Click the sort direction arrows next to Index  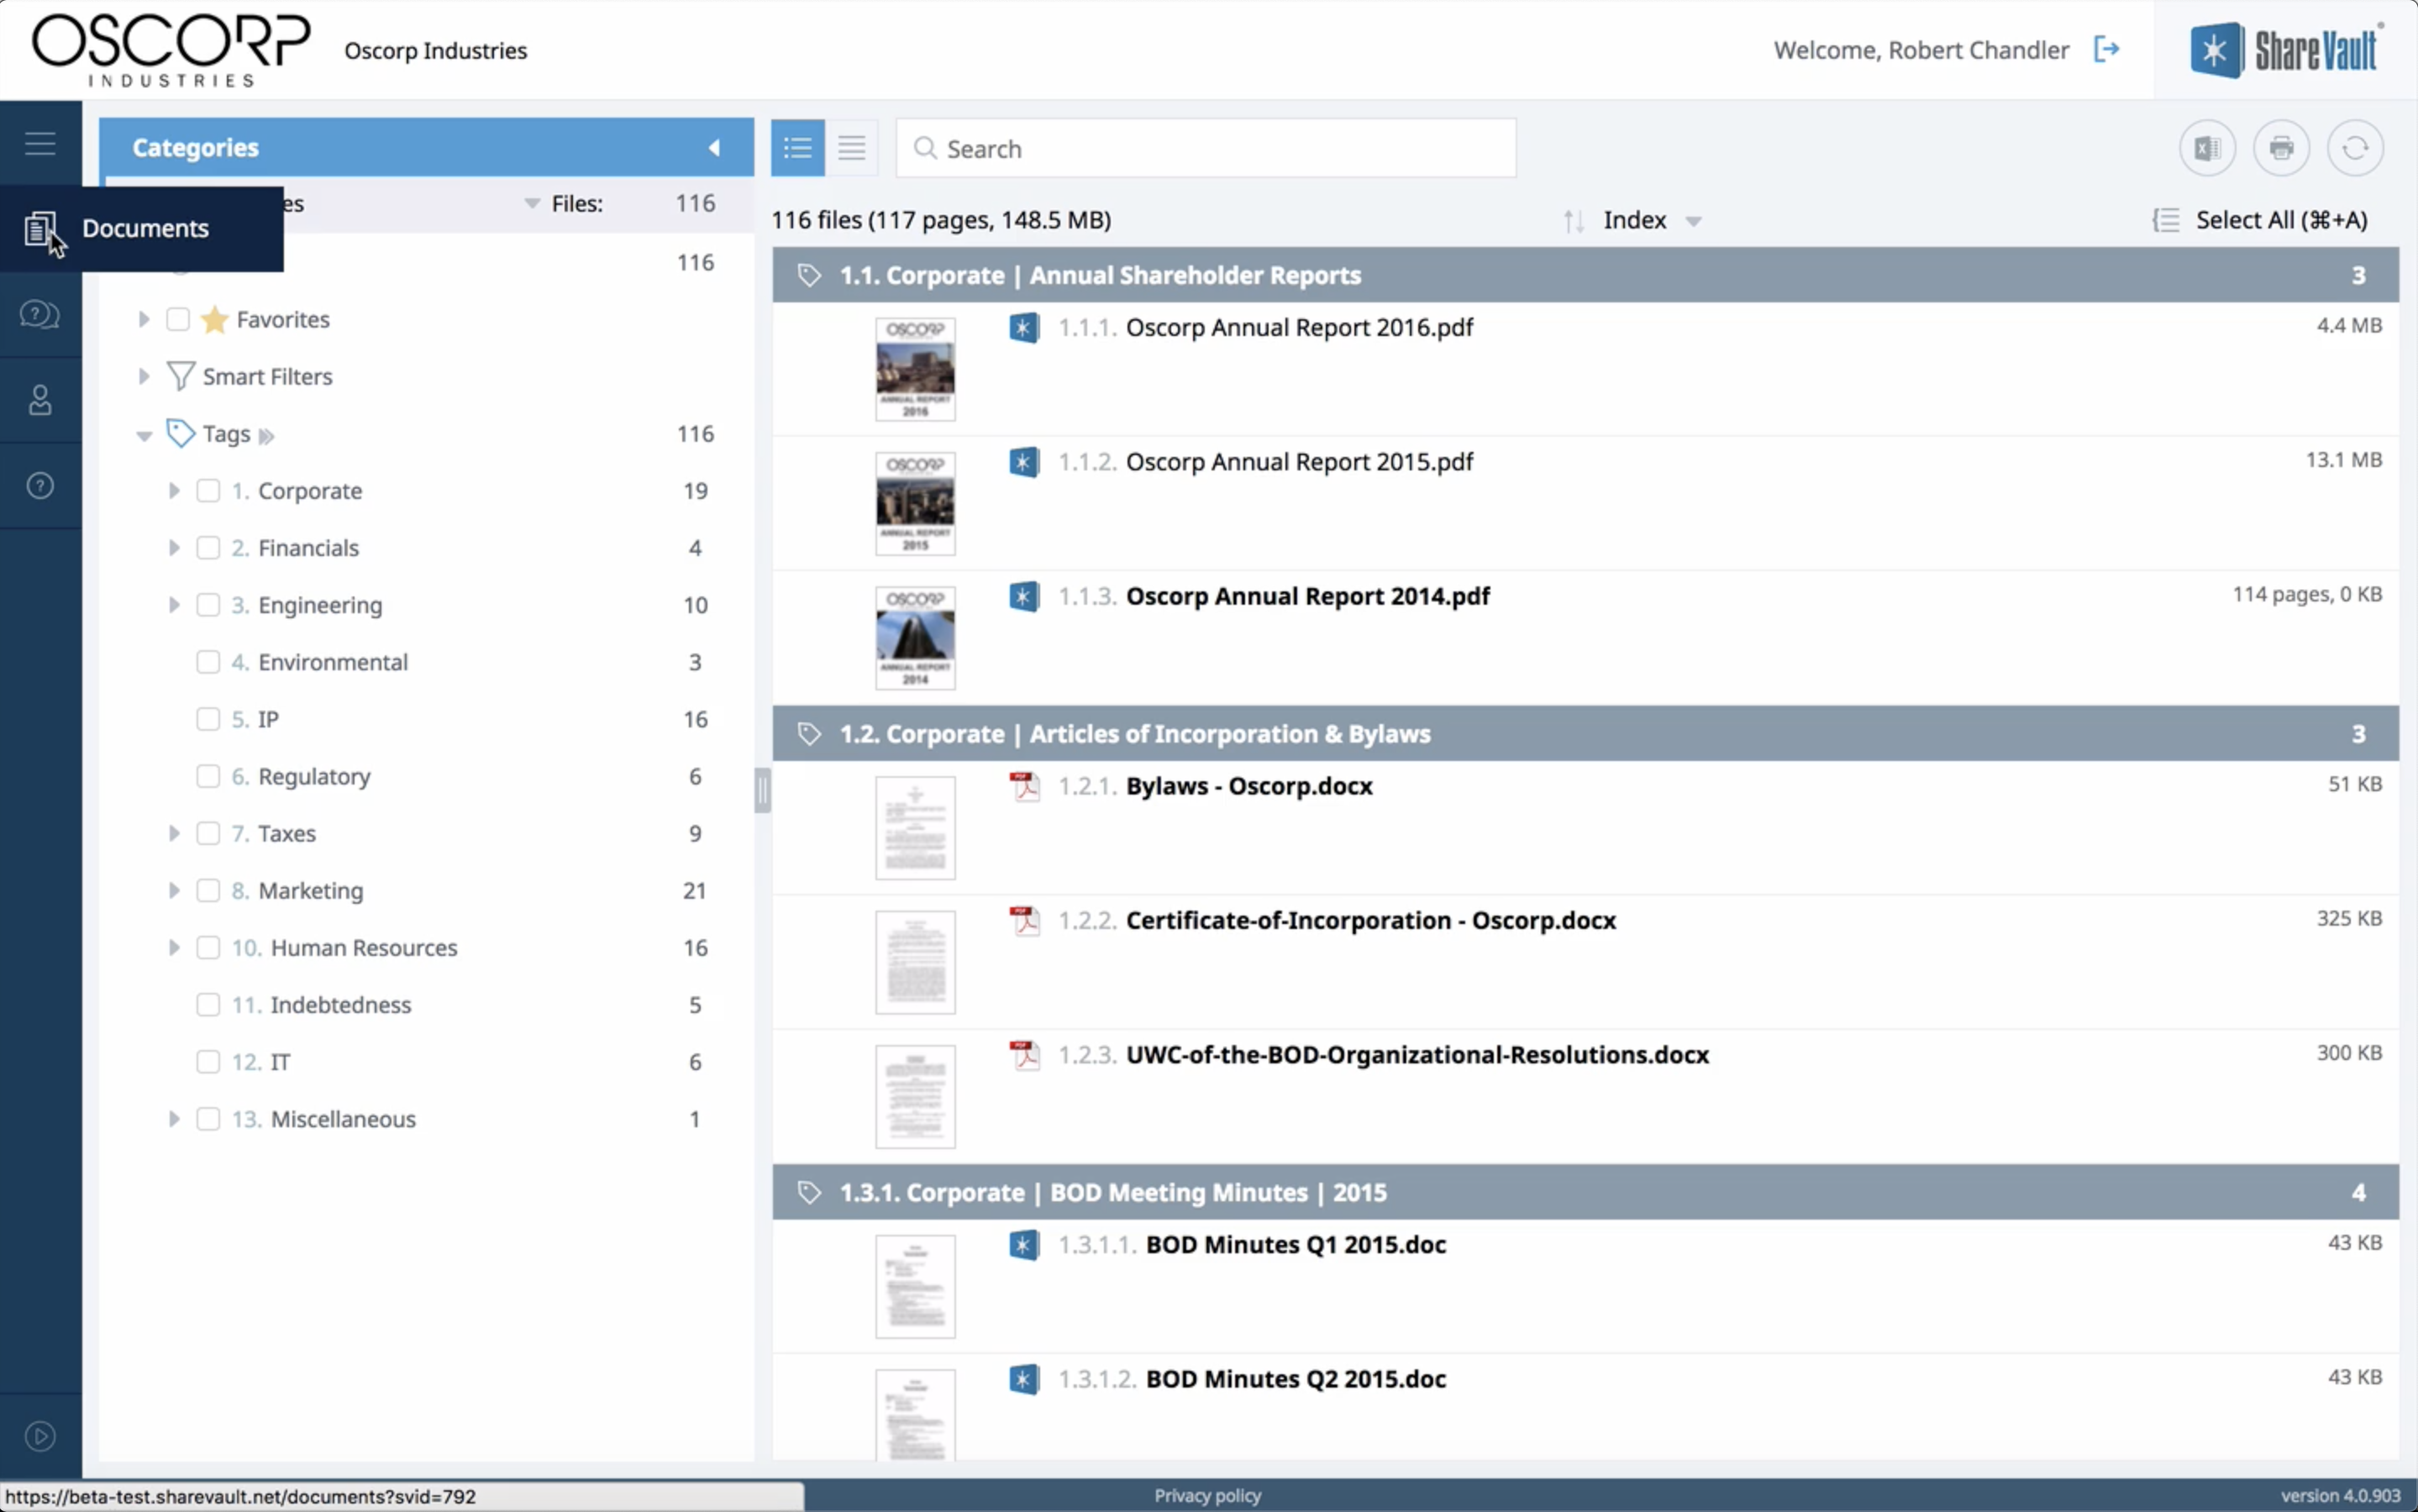tap(1574, 221)
